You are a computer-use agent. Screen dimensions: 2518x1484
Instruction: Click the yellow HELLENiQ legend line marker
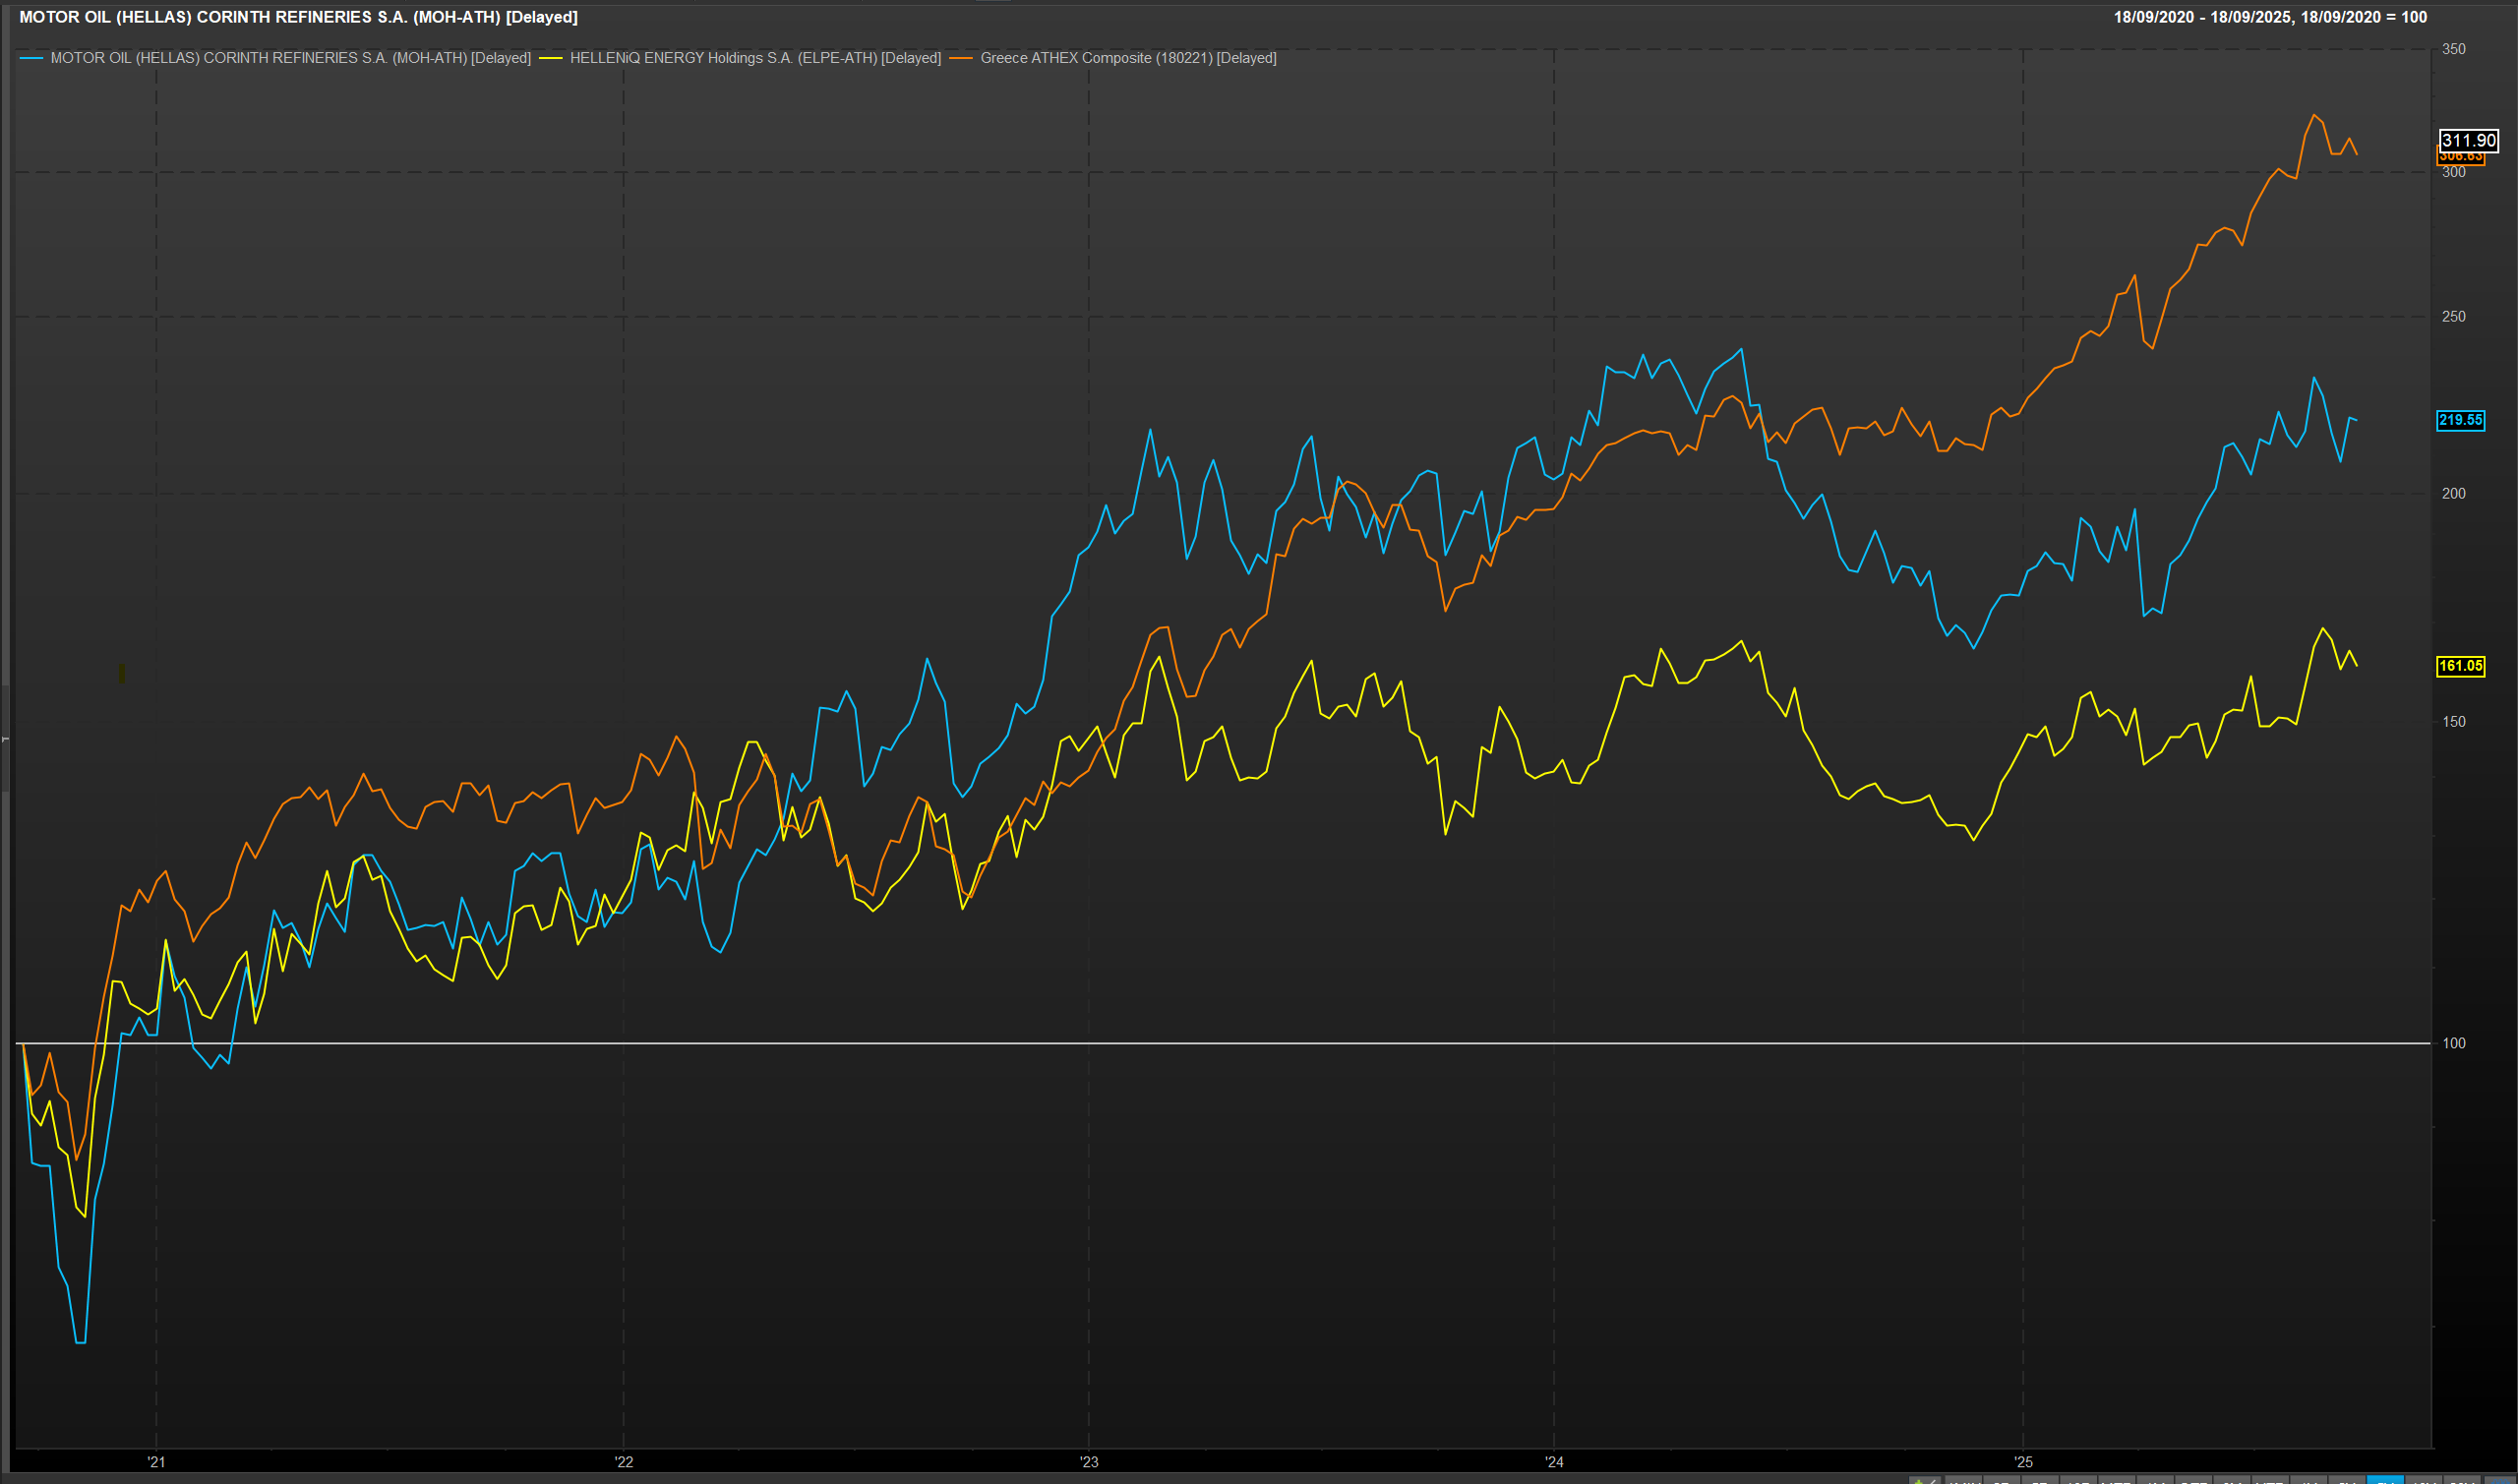tap(550, 59)
